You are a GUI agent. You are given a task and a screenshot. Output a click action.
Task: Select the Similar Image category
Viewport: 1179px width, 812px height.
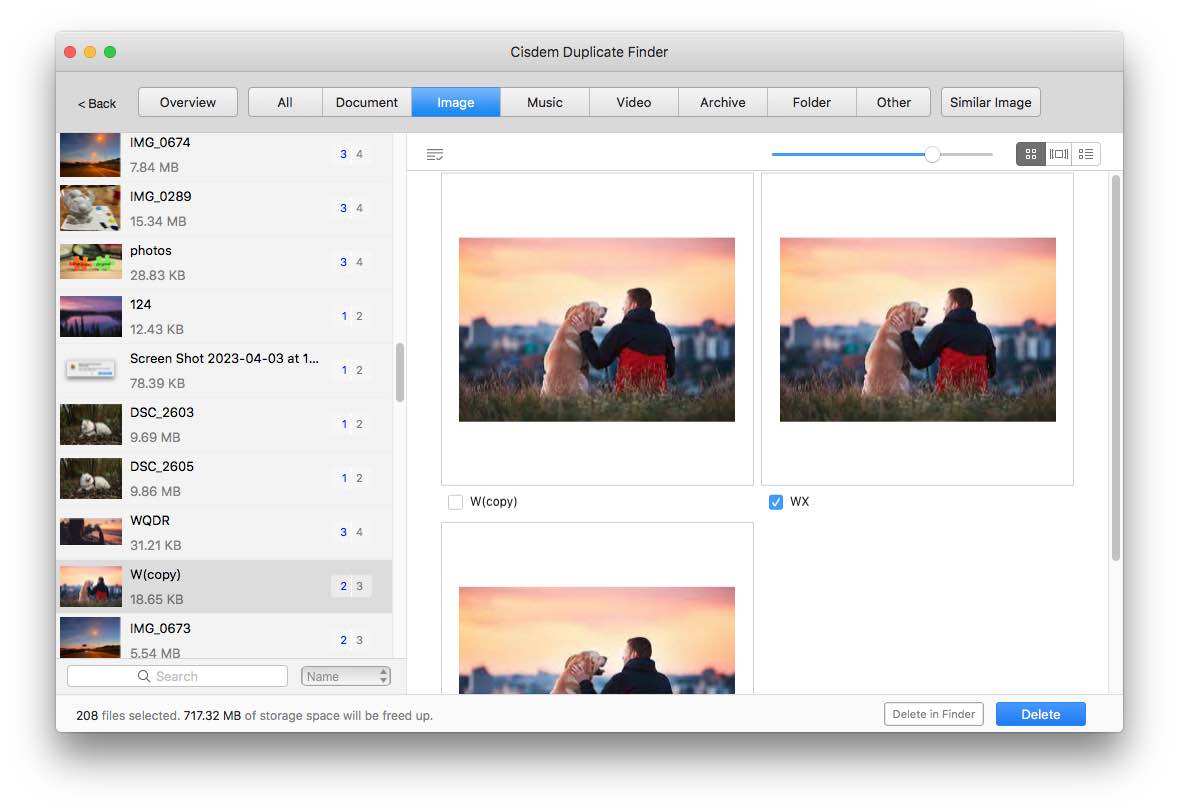tap(990, 102)
